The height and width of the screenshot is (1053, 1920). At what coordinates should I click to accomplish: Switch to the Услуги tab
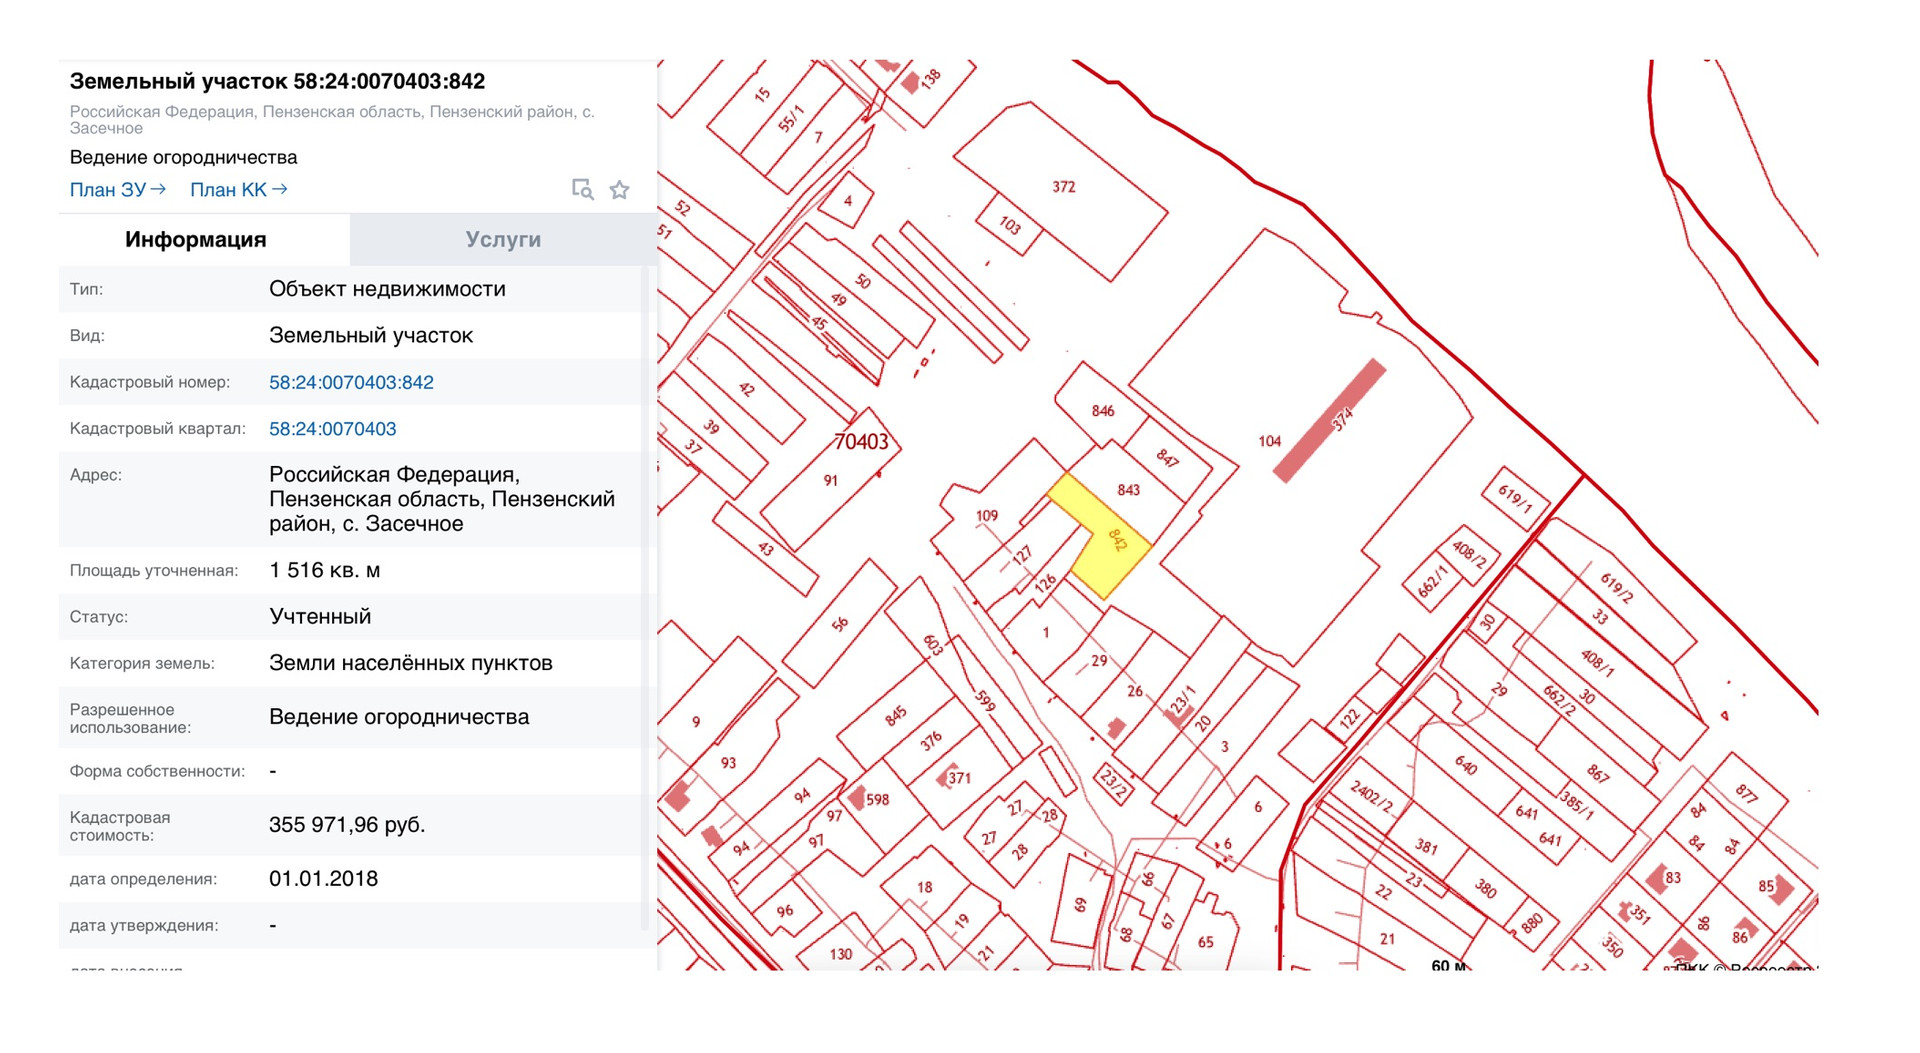pyautogui.click(x=503, y=240)
